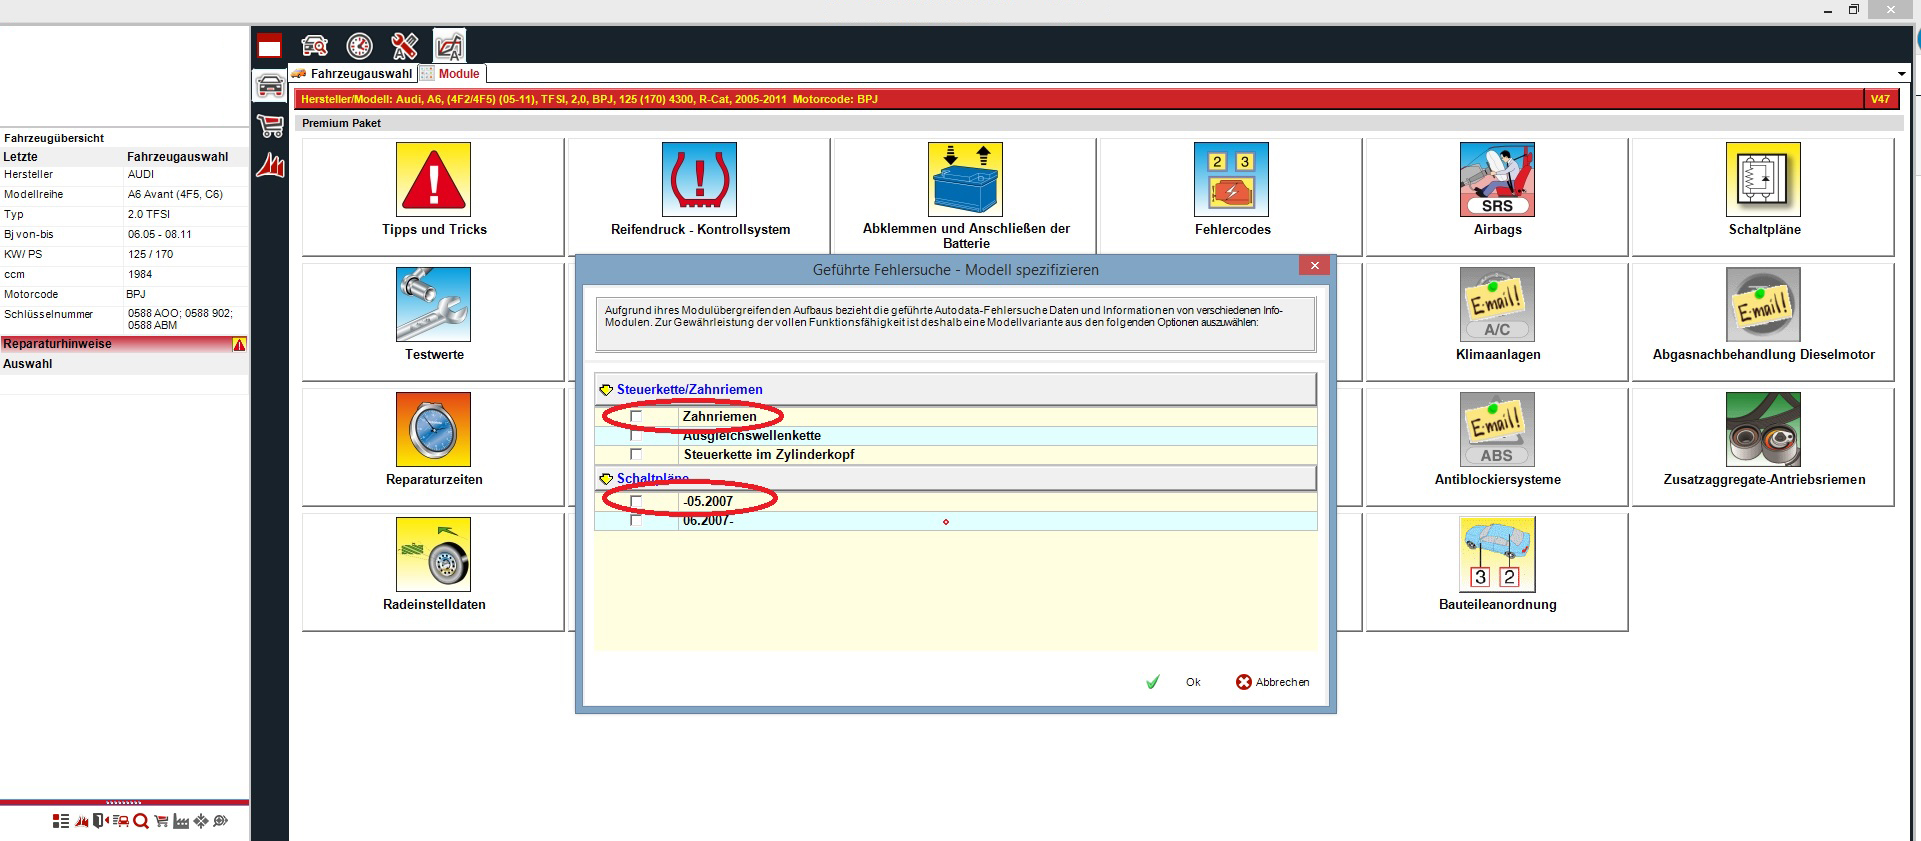This screenshot has width=1921, height=841.
Task: Open the Schaltpläne module icon
Action: [x=1763, y=180]
